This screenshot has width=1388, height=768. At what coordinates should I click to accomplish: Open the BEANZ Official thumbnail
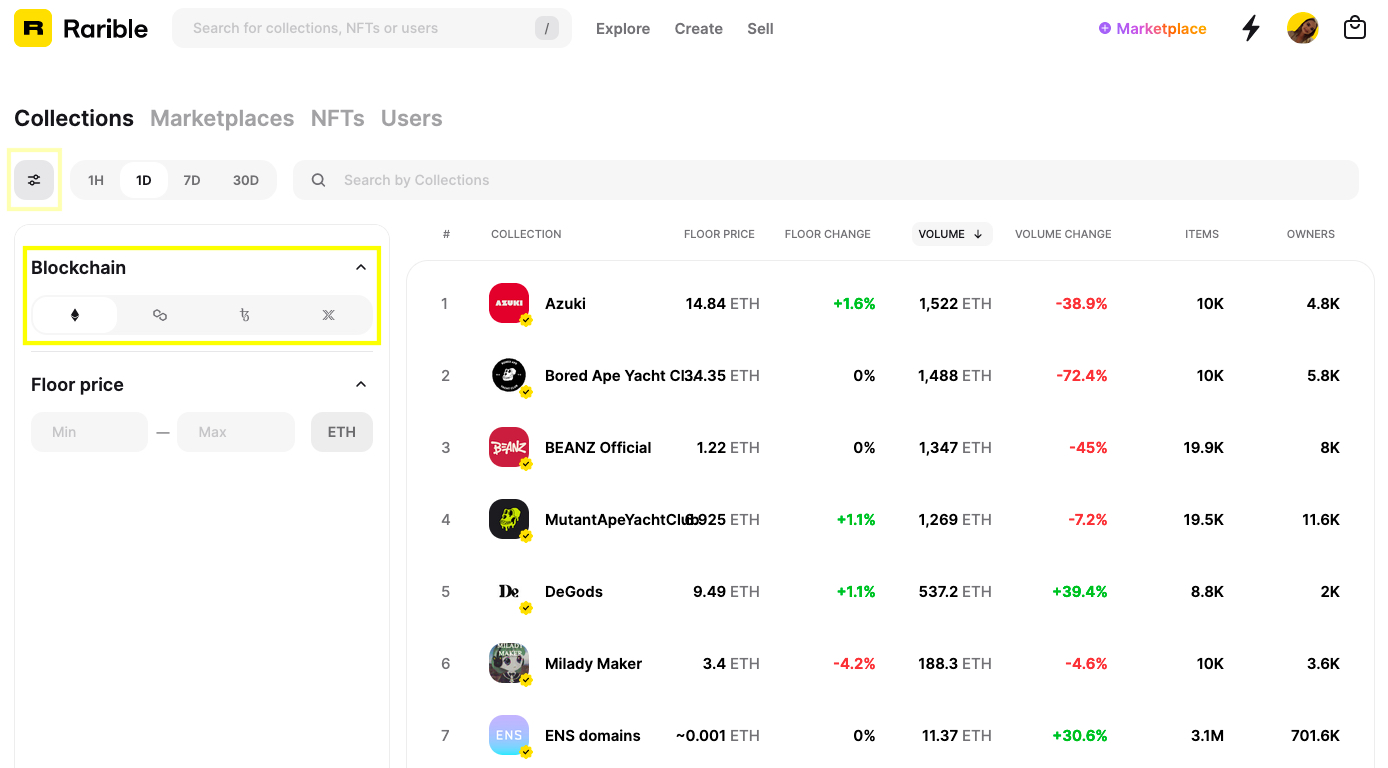pos(509,447)
